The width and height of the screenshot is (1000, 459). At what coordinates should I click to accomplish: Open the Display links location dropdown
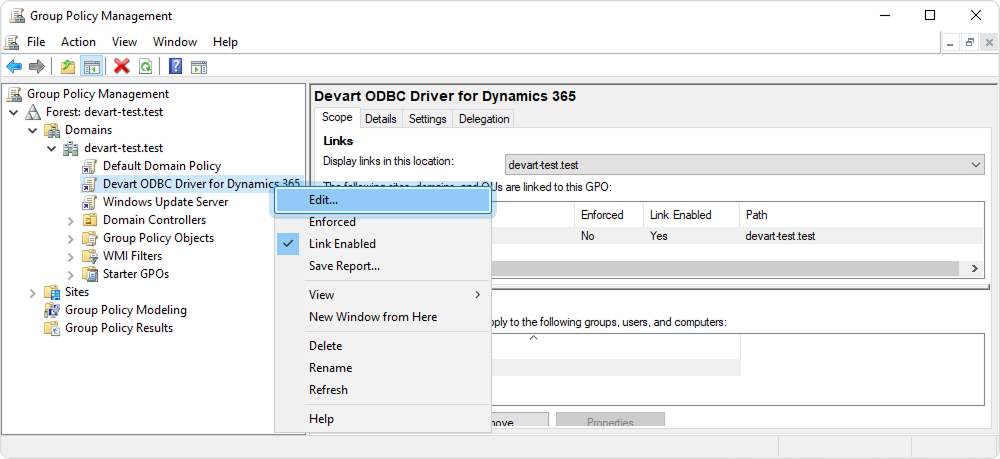tap(744, 164)
